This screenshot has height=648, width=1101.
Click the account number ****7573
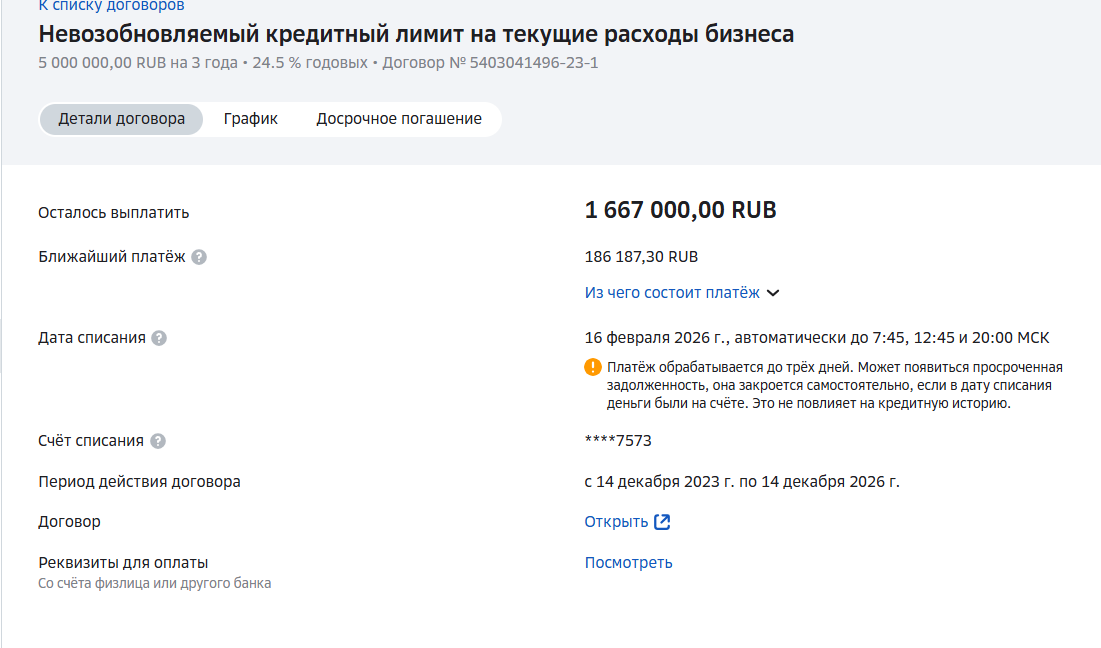(618, 441)
